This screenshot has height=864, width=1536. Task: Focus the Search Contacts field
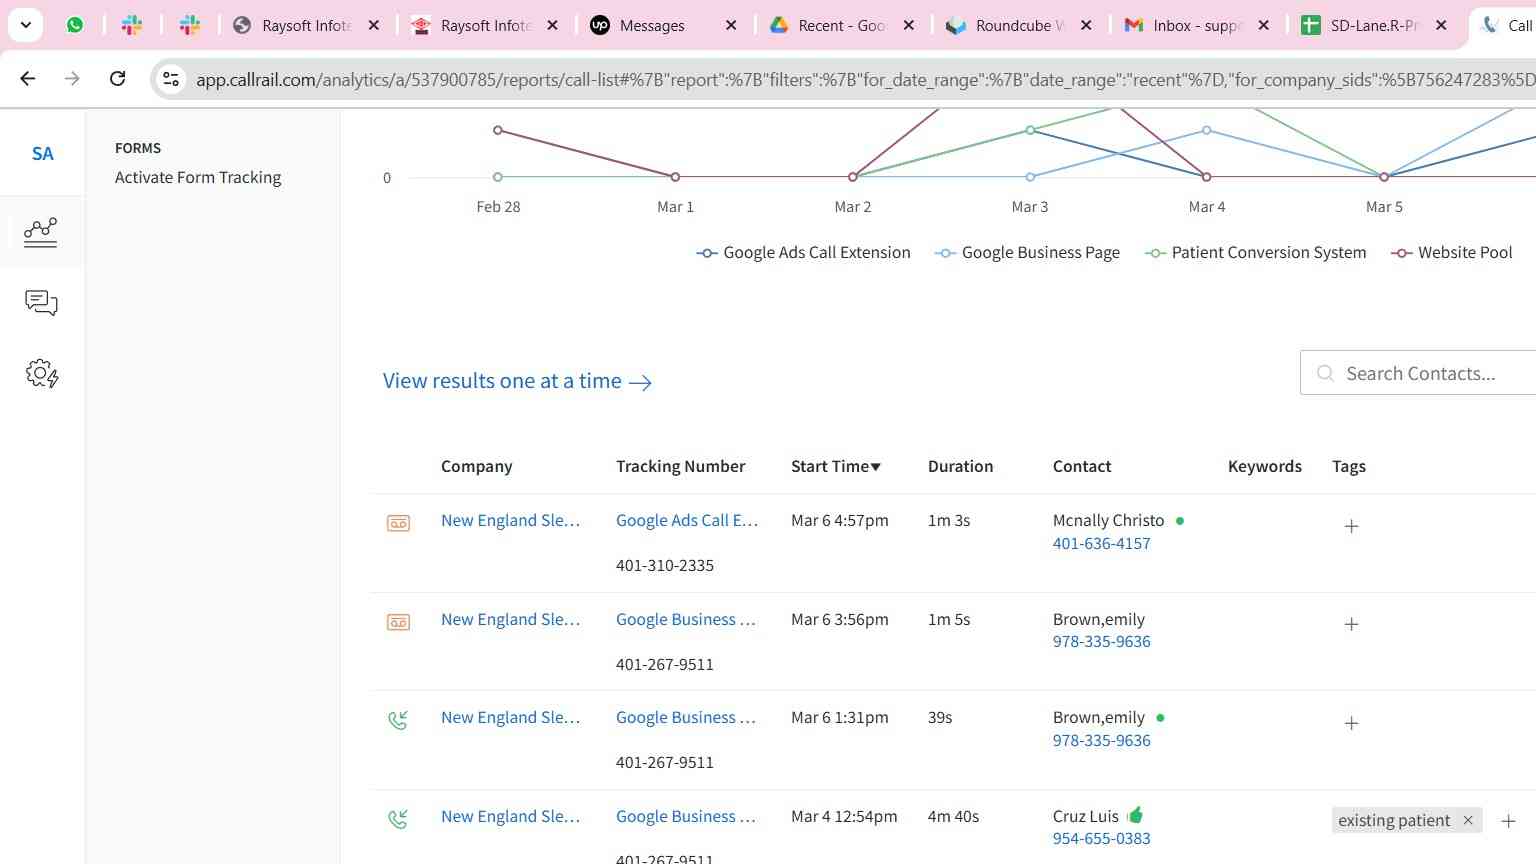pos(1420,373)
